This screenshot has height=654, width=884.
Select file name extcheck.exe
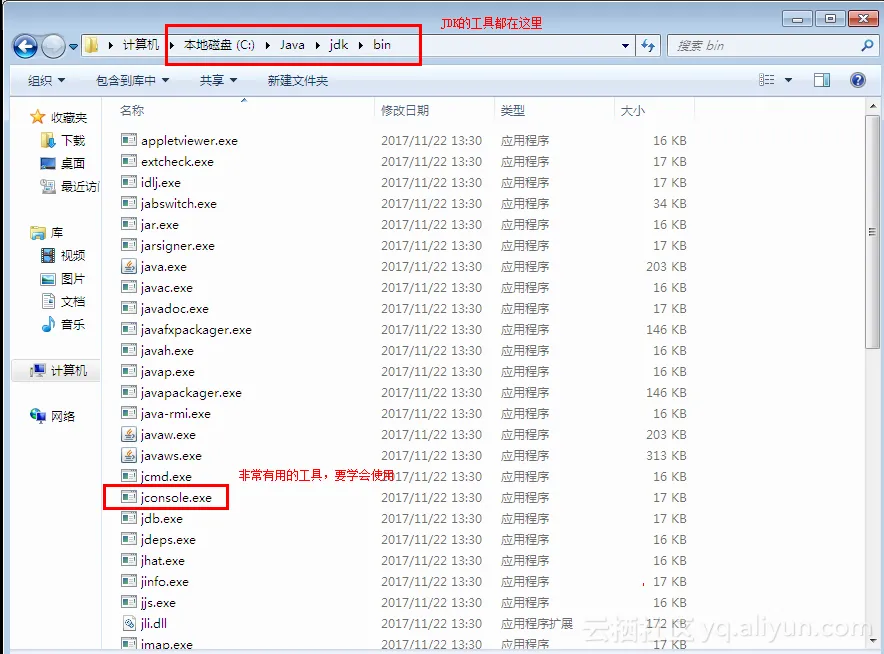pos(177,162)
